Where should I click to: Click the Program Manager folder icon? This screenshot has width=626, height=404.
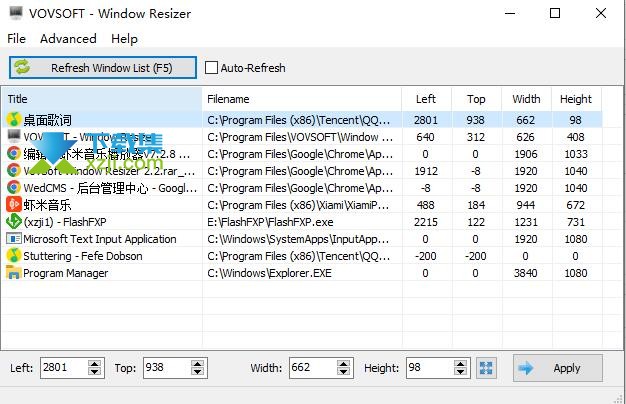coord(14,273)
